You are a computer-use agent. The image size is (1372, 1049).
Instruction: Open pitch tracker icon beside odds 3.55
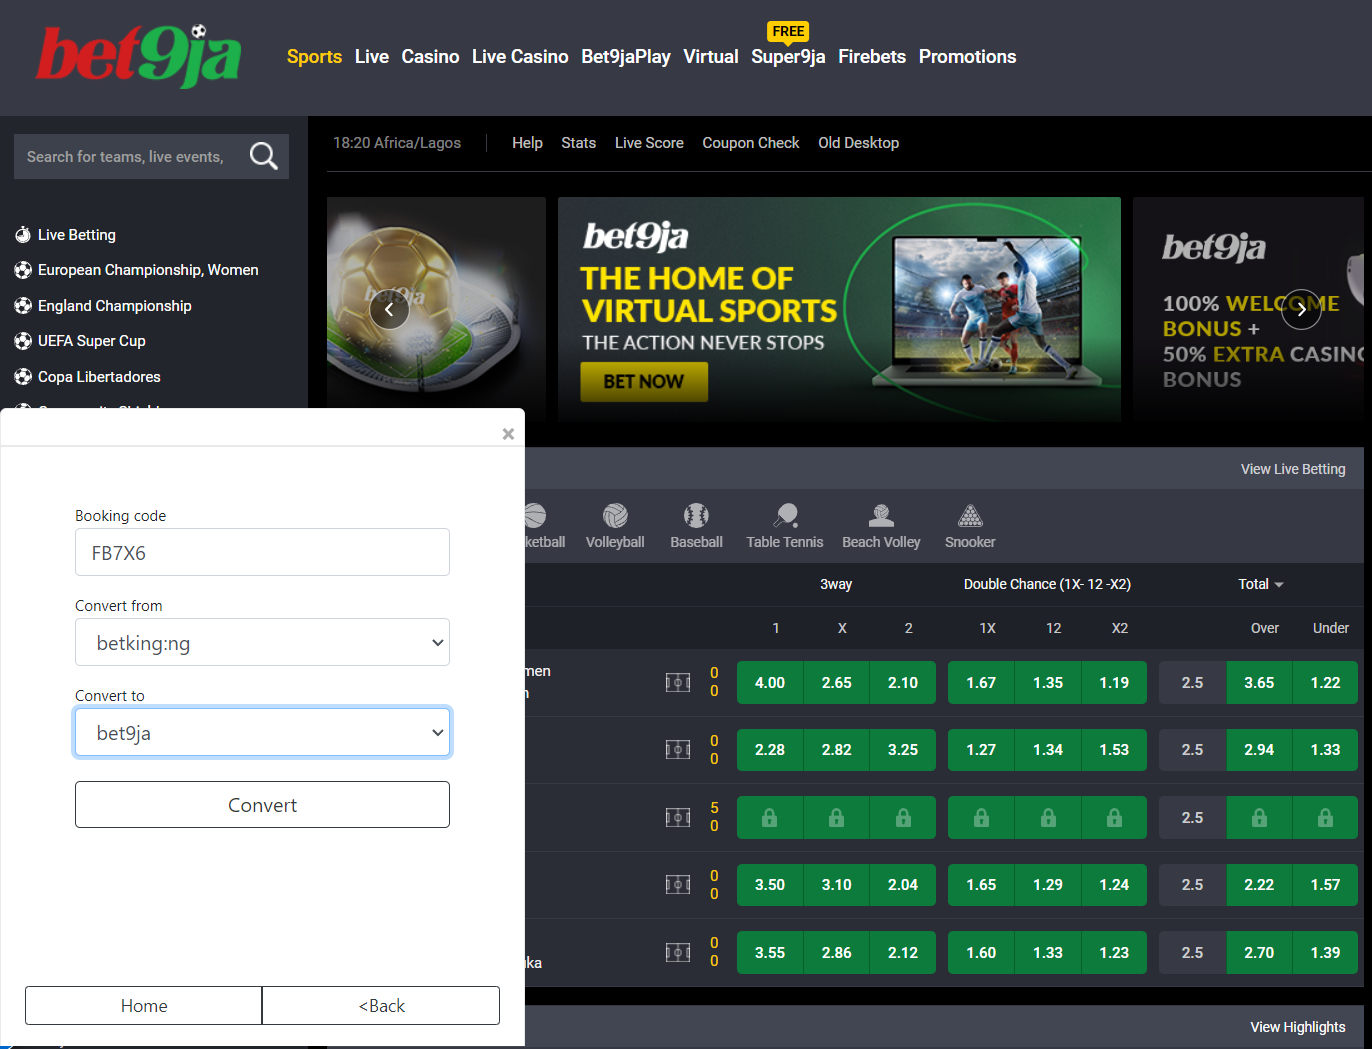coord(678,953)
